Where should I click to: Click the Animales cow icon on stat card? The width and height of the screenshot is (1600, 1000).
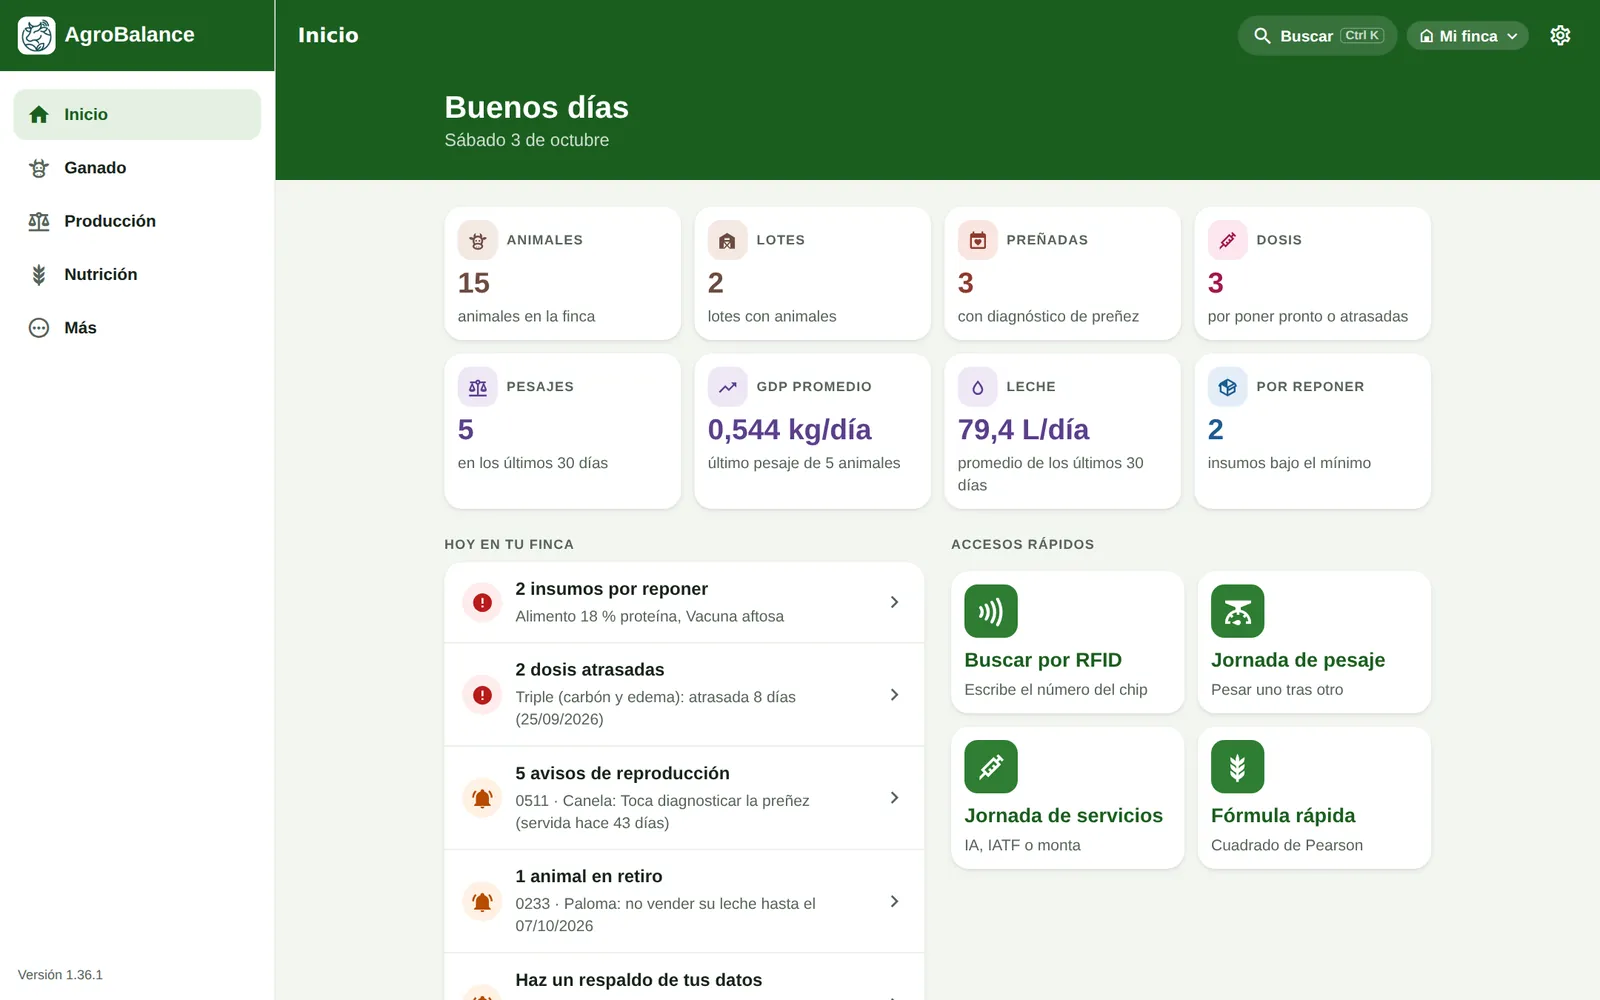tap(478, 241)
